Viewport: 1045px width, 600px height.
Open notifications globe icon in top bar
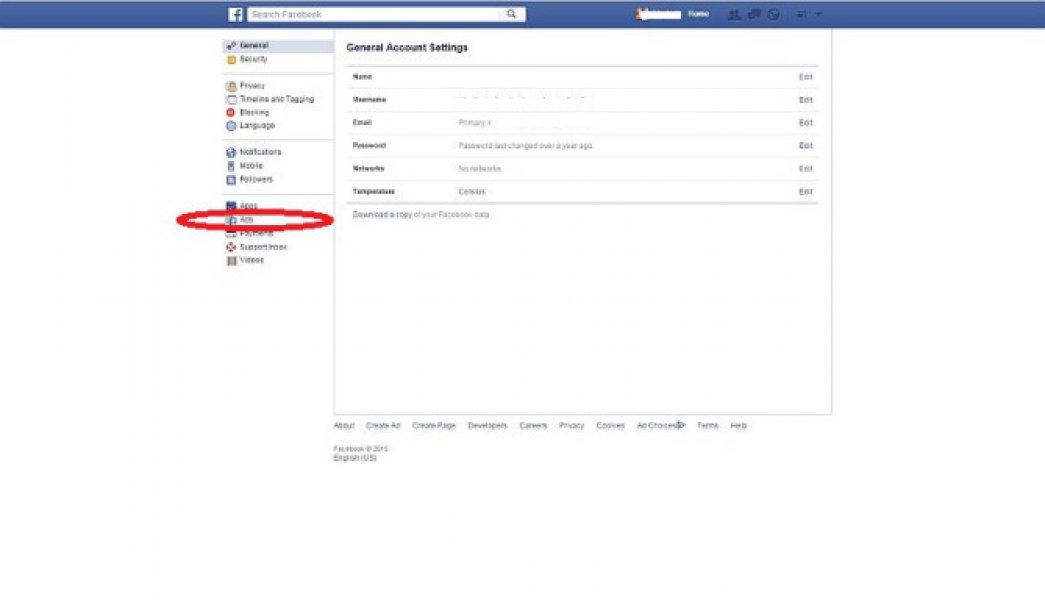773,14
